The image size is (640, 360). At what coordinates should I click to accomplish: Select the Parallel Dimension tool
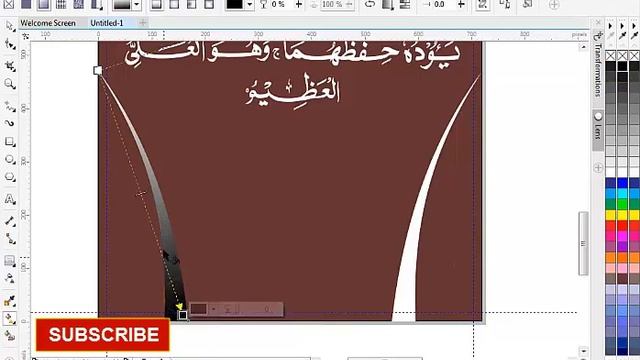point(10,221)
